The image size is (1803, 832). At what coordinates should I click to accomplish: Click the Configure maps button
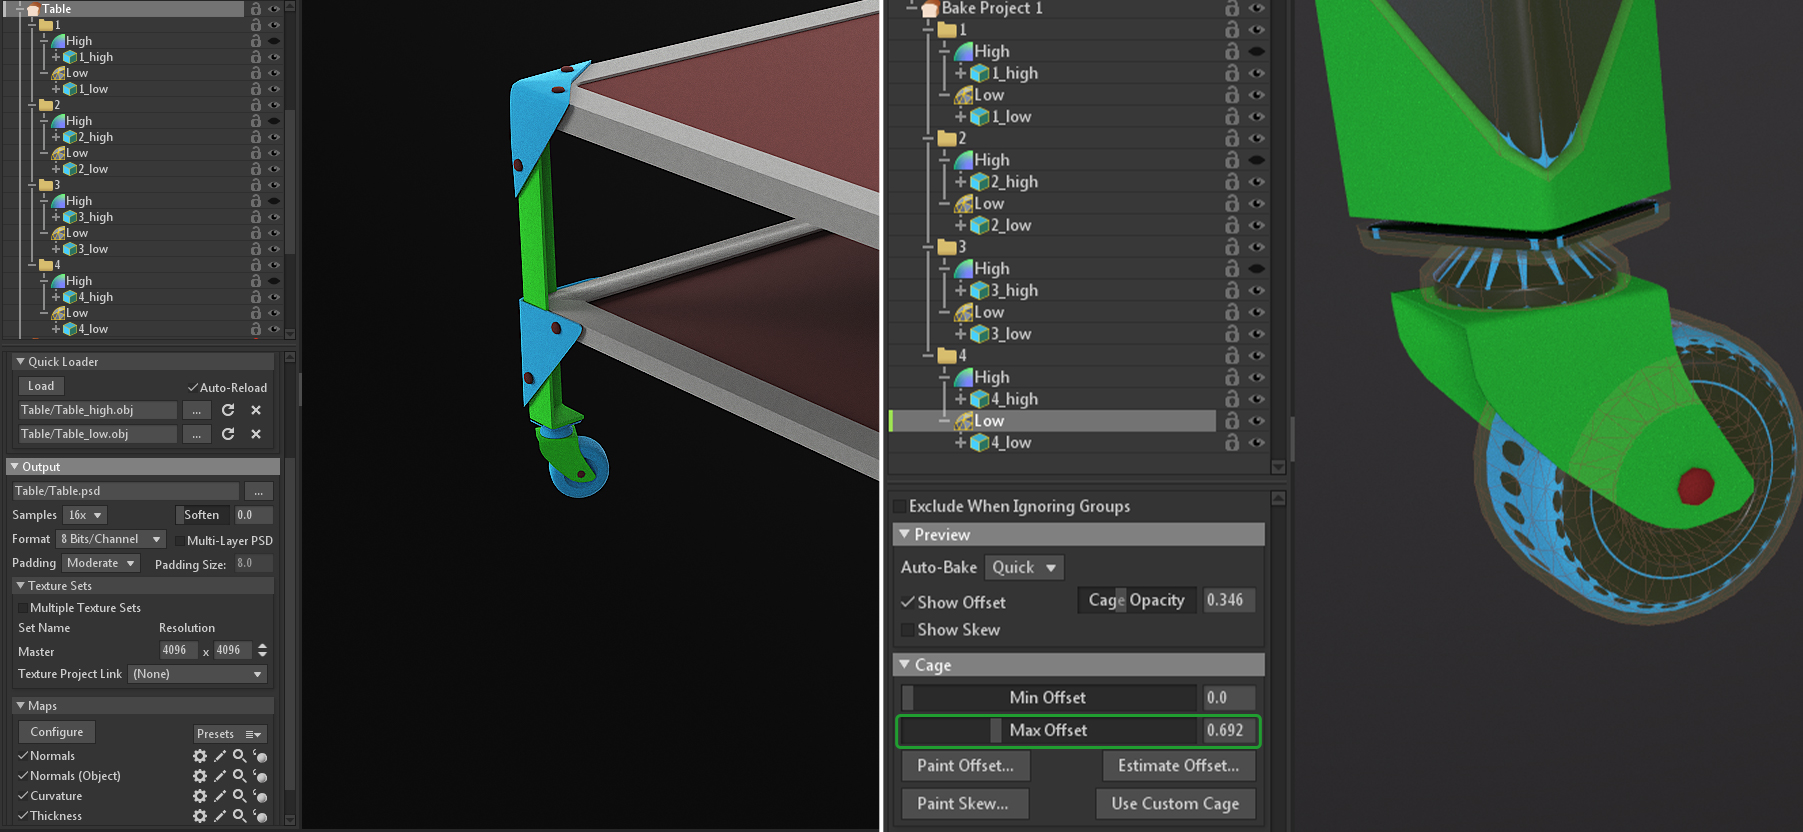coord(57,732)
